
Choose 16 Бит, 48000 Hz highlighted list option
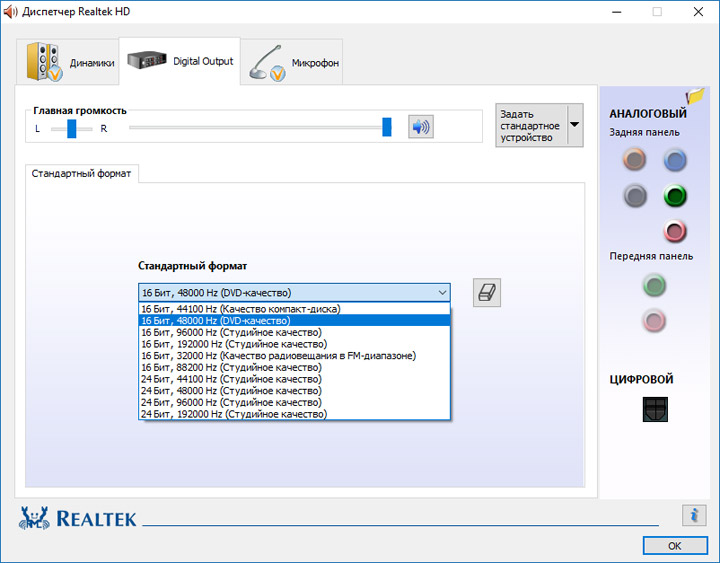(x=294, y=321)
